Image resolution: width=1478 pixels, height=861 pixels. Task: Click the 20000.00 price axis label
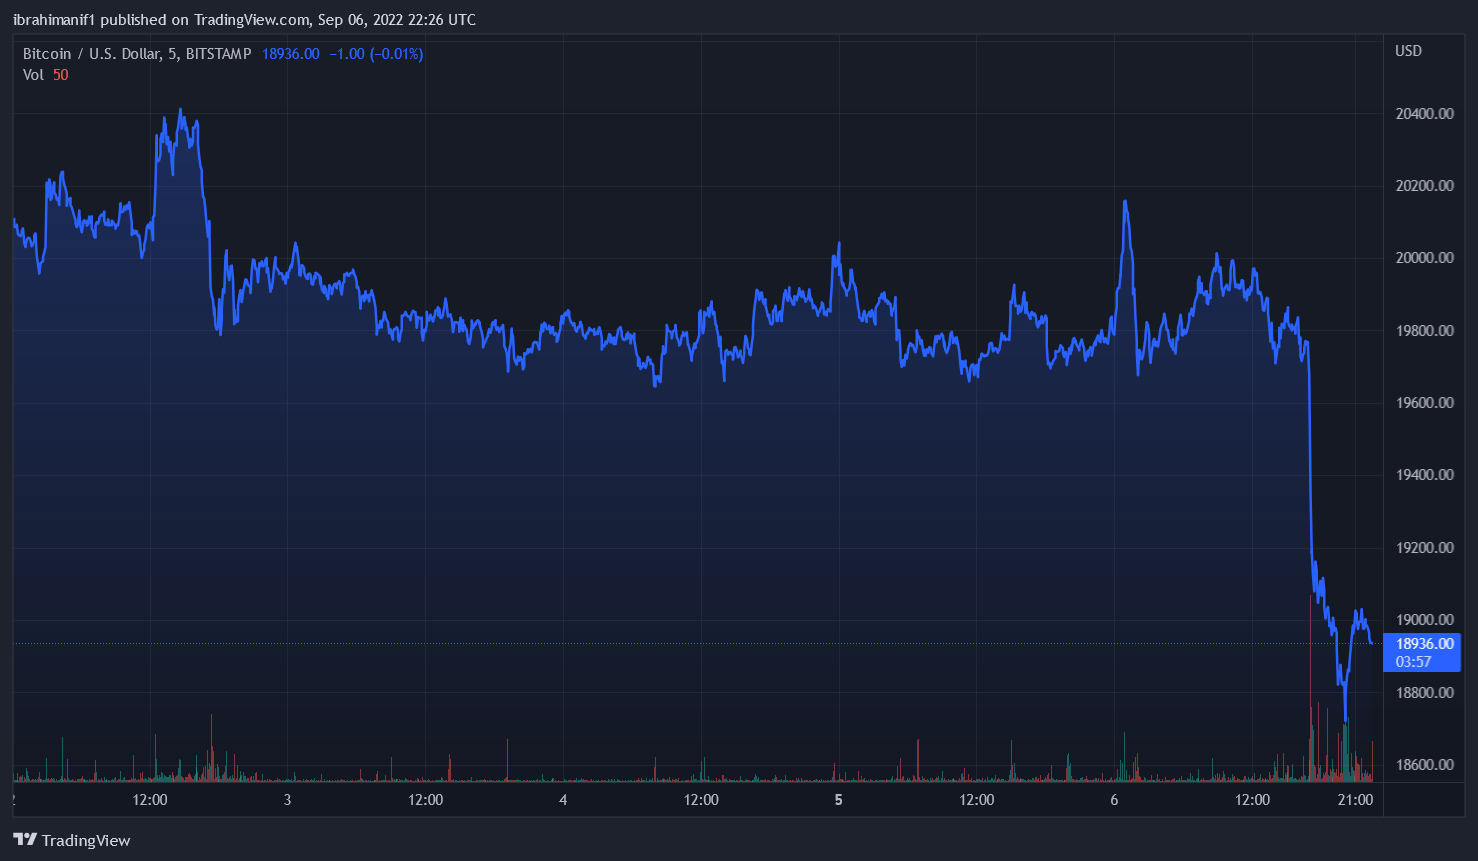(x=1424, y=258)
